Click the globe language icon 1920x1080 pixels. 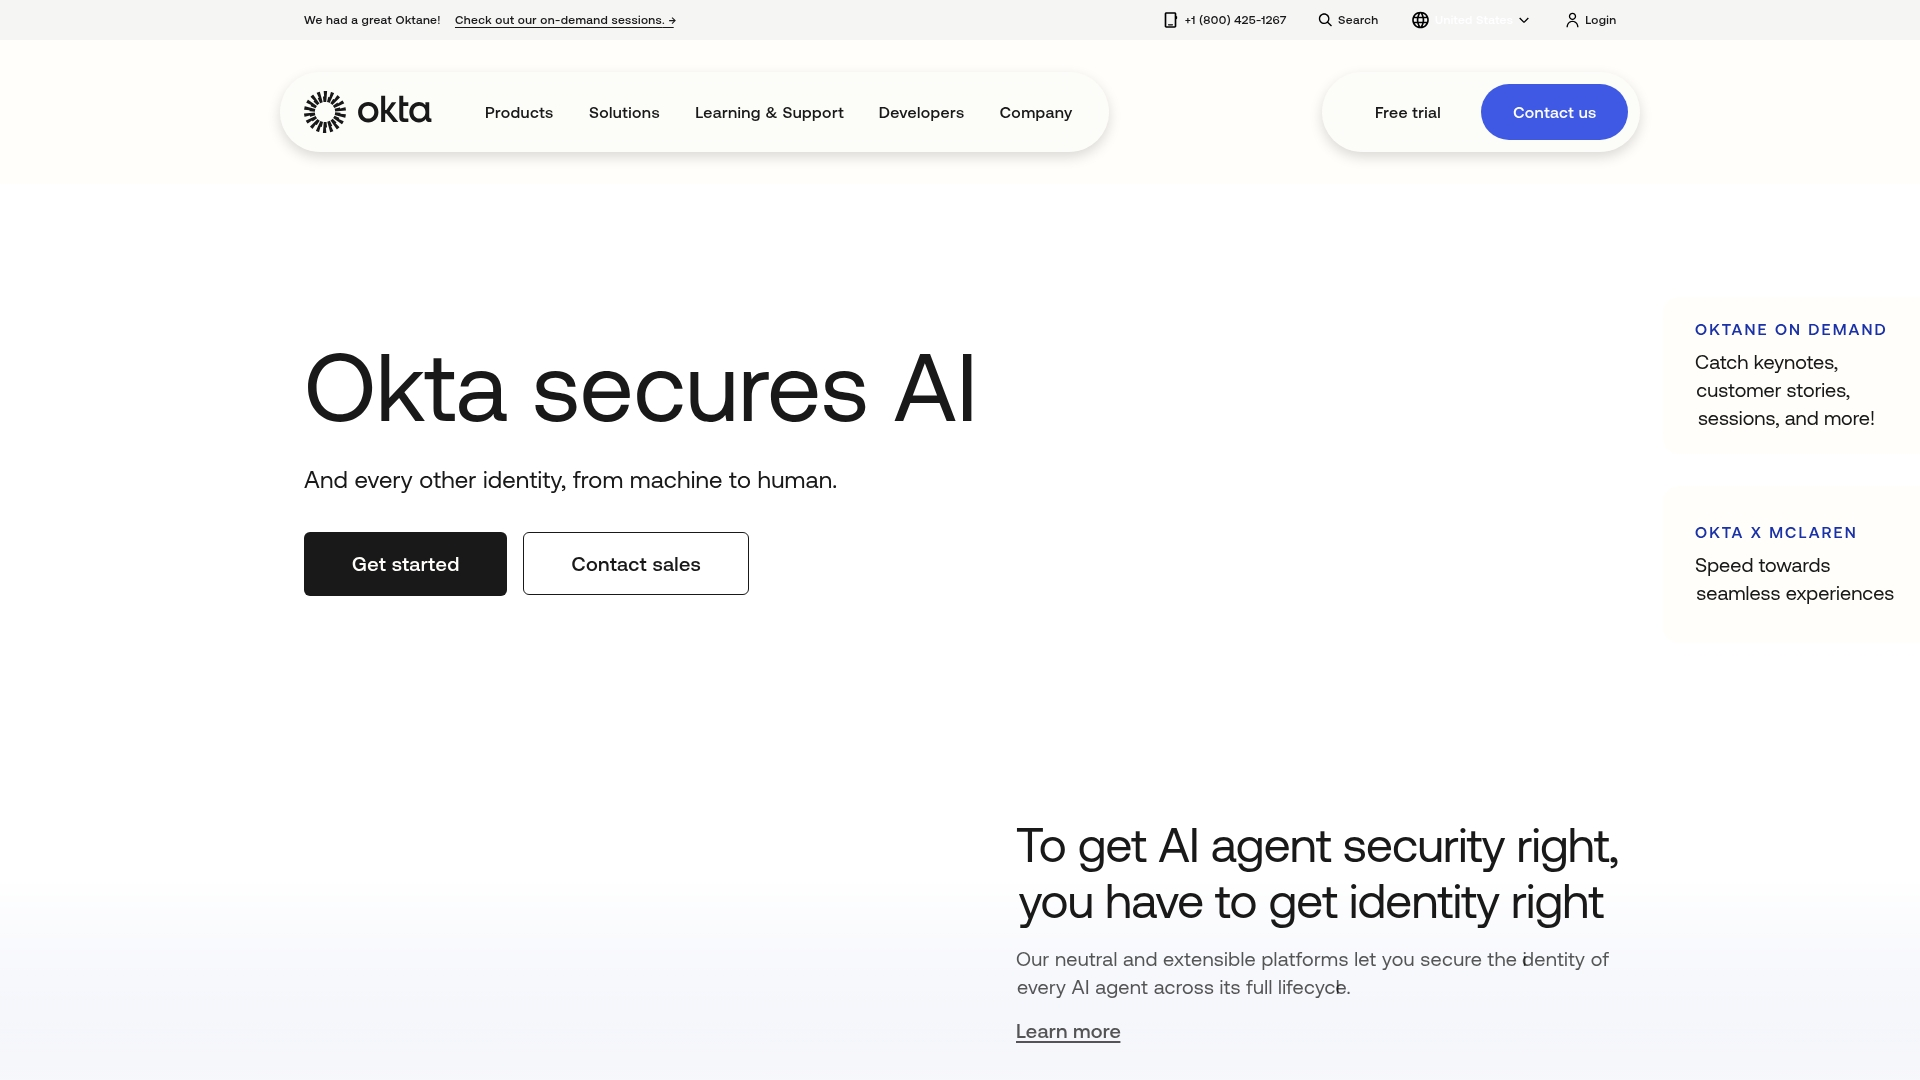(x=1420, y=20)
